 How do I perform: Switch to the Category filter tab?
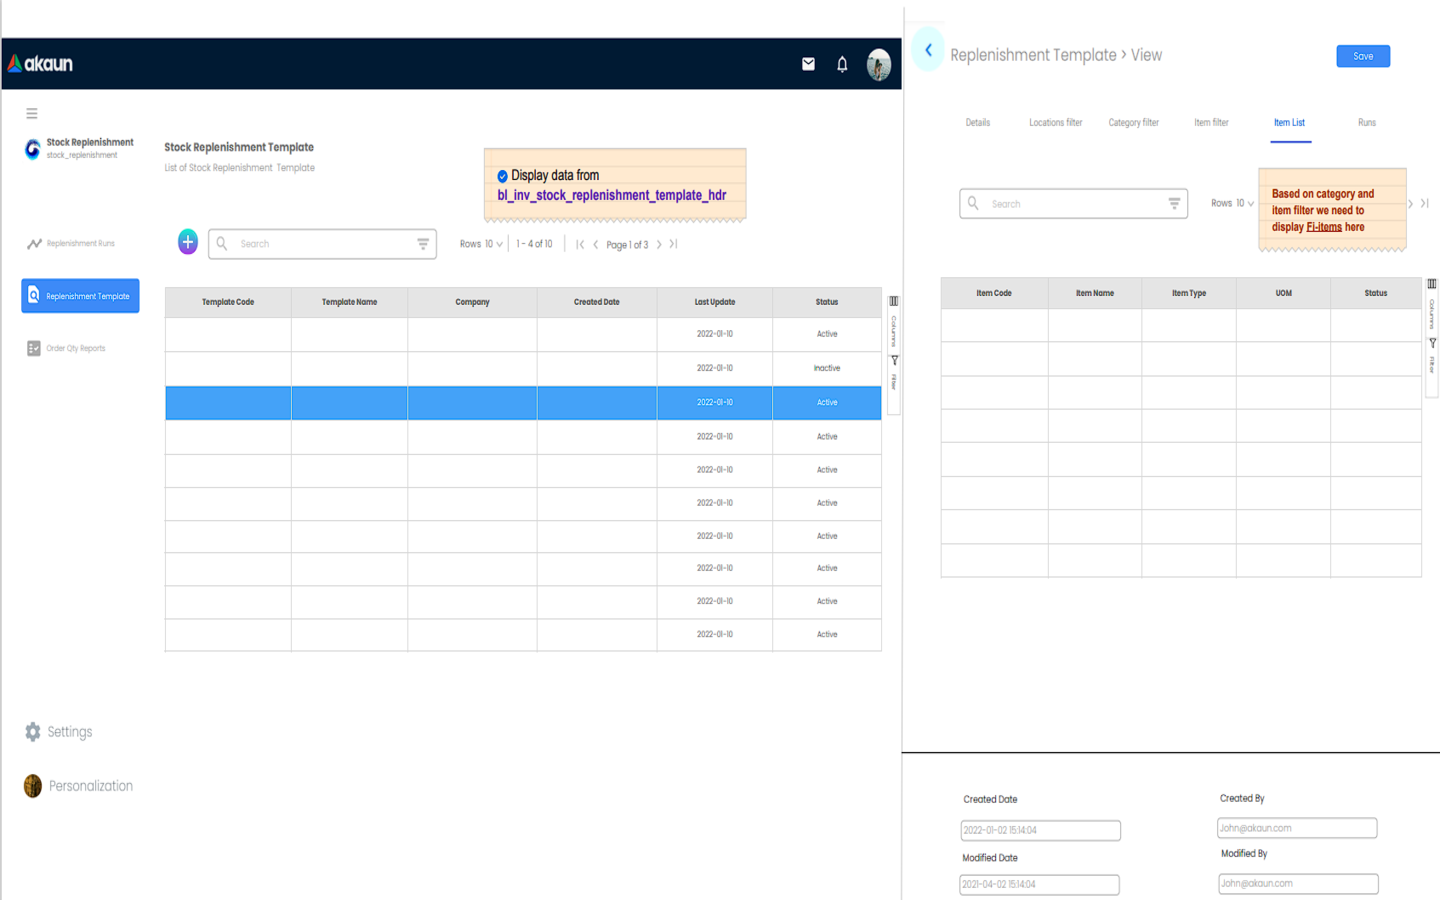(1133, 123)
